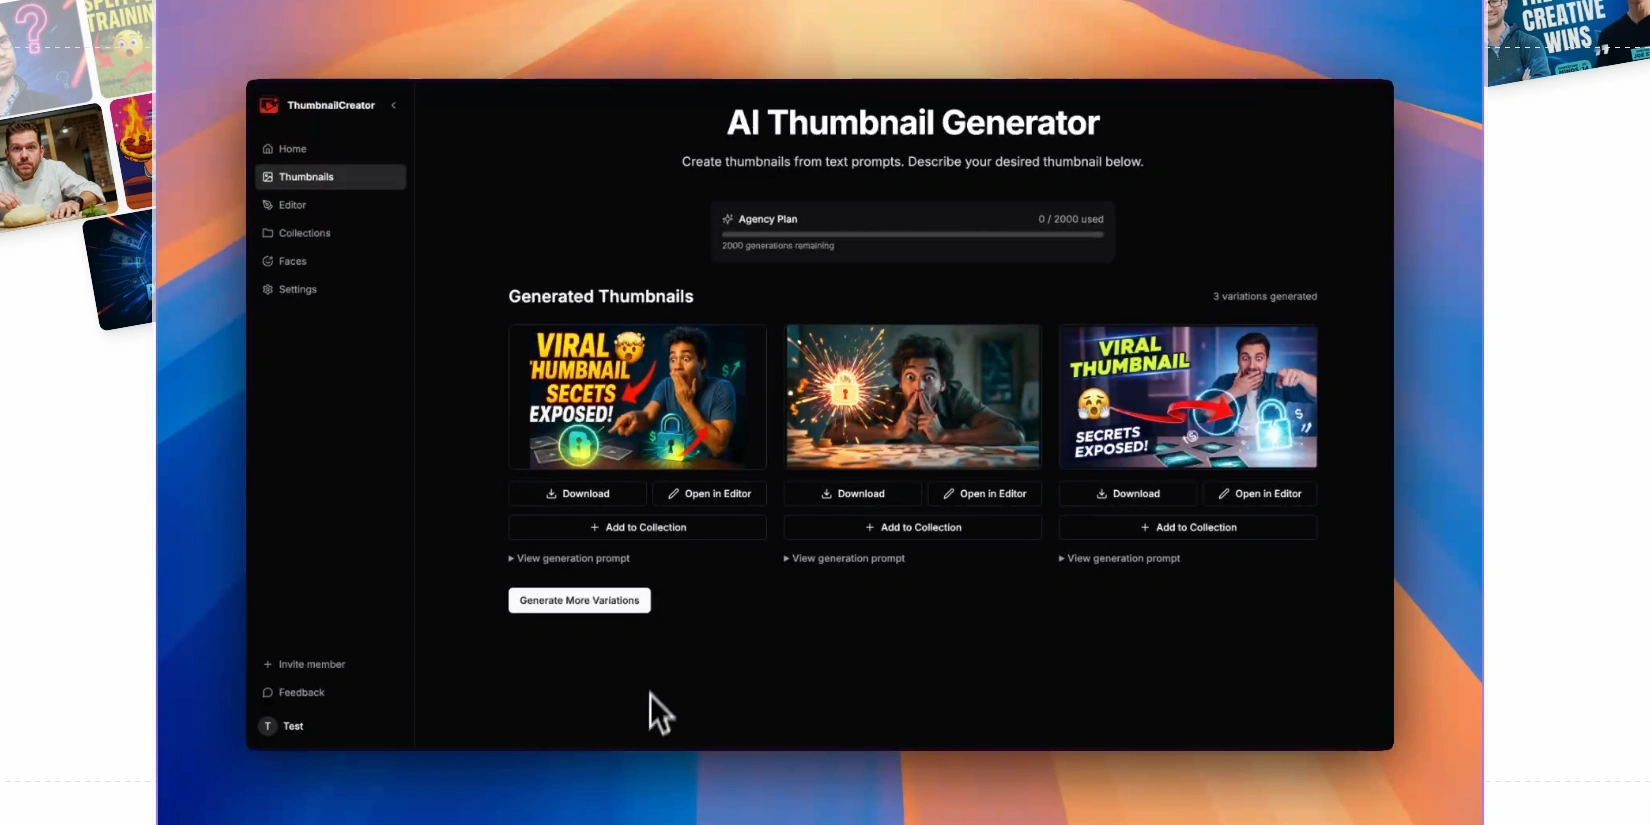Open the Test user avatar
The height and width of the screenshot is (825, 1650).
pyautogui.click(x=268, y=726)
